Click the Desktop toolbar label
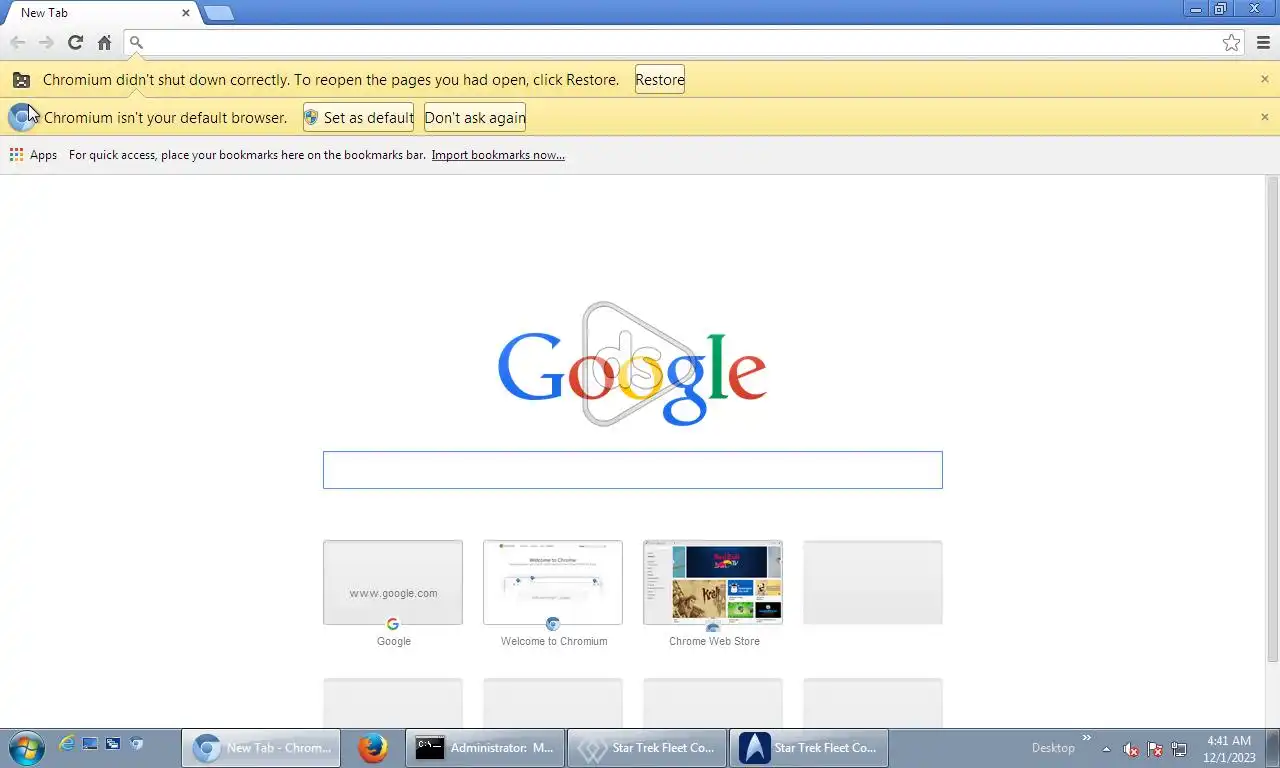This screenshot has width=1280, height=768. click(x=1053, y=748)
